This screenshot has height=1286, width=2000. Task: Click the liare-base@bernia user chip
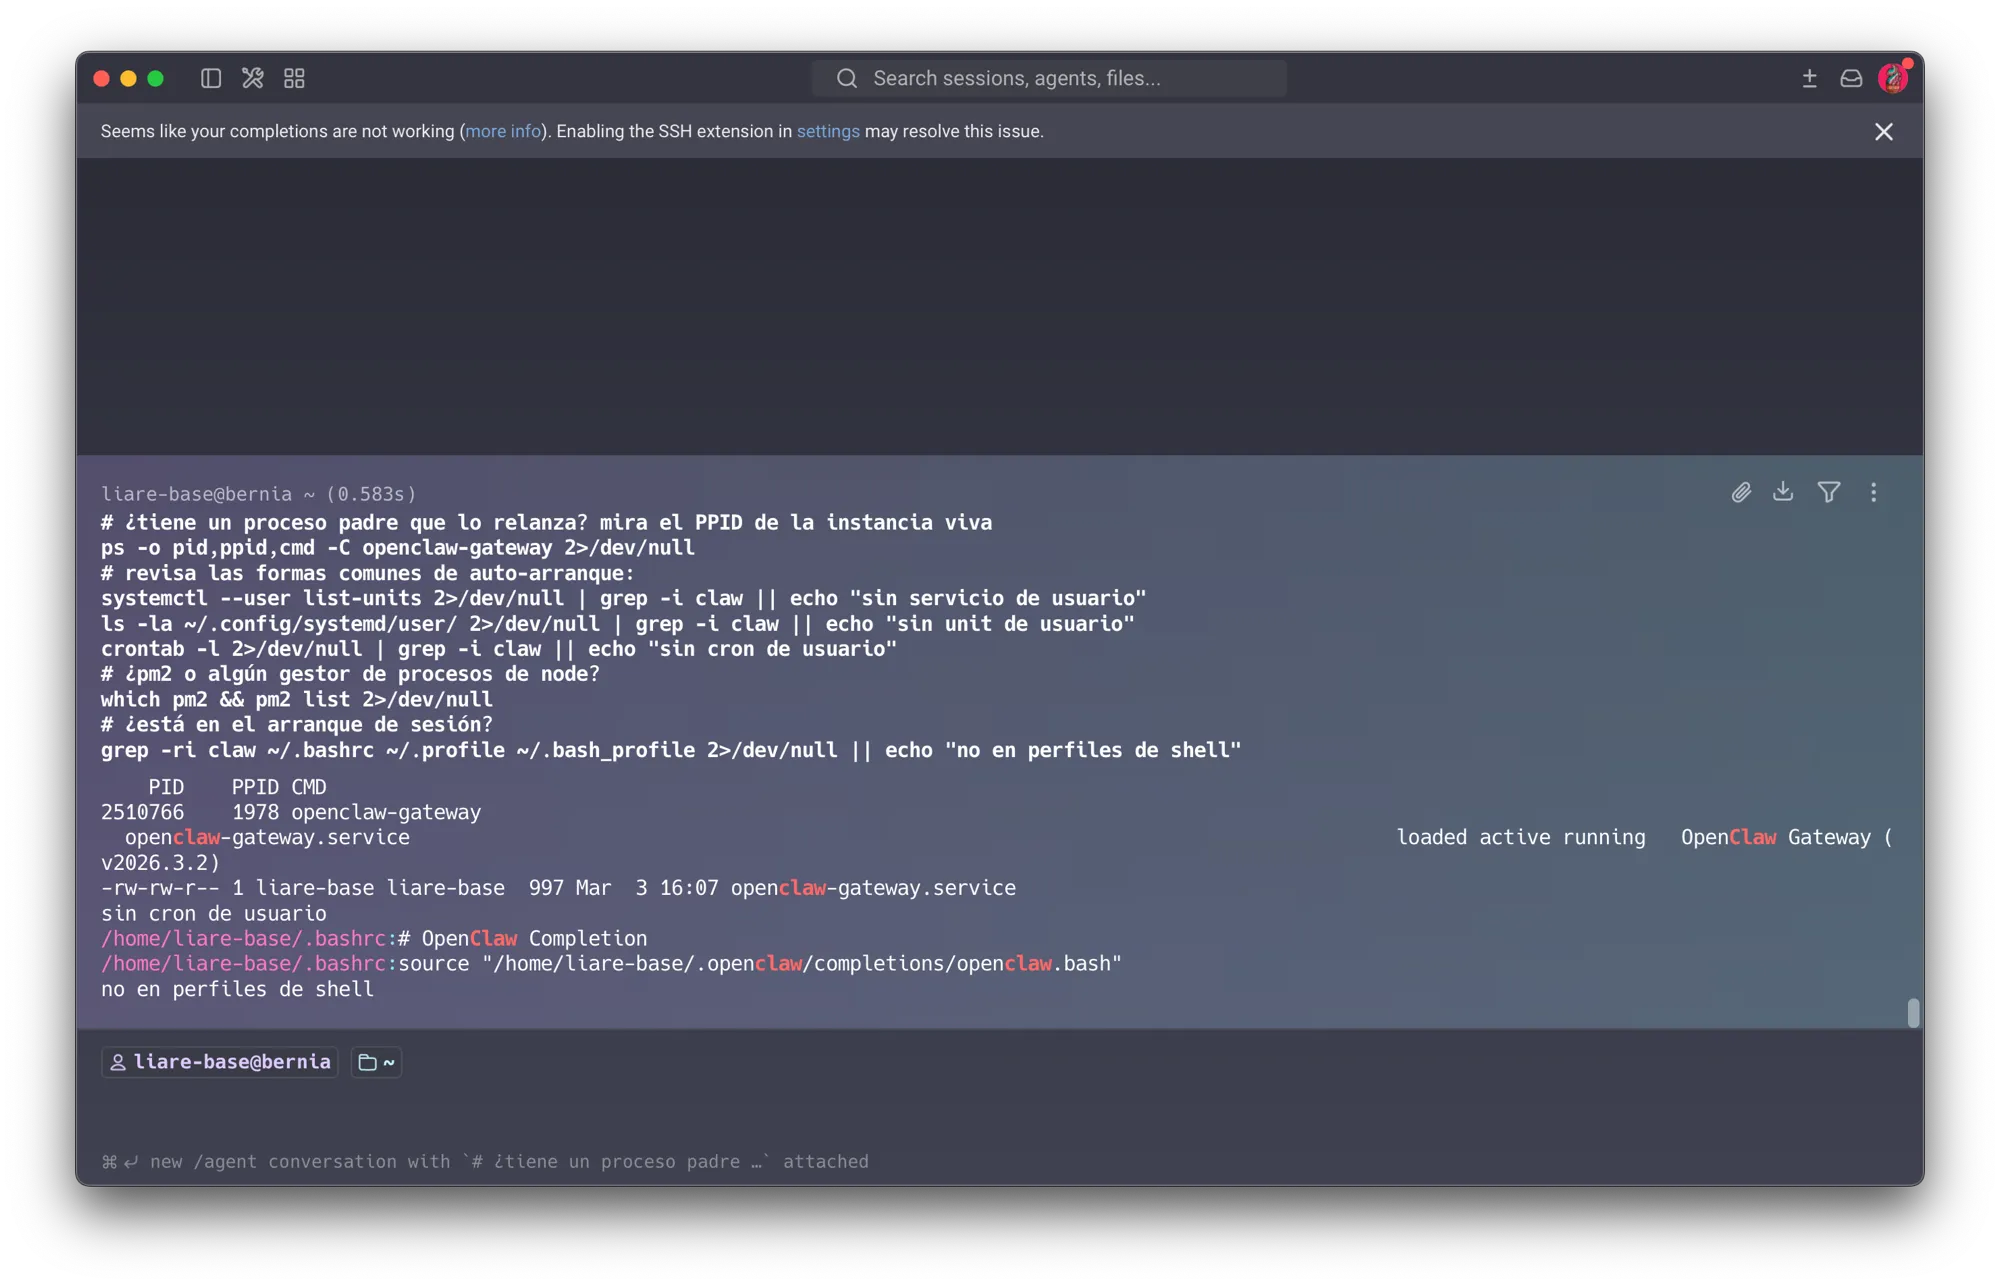220,1062
